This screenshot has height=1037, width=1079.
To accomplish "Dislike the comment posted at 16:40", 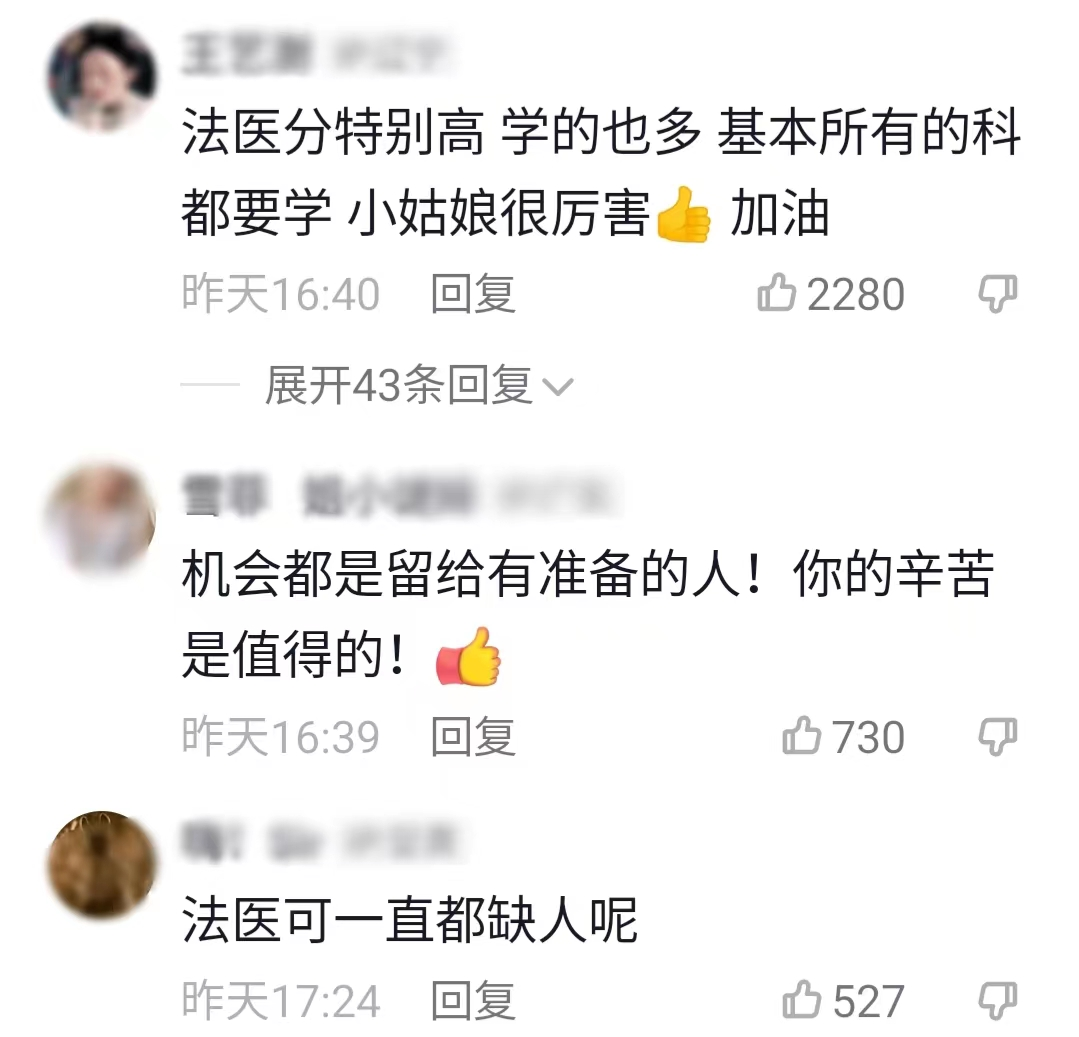I will tap(998, 295).
